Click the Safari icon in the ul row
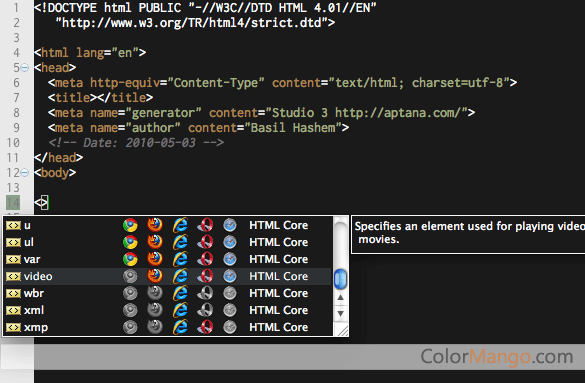The width and height of the screenshot is (585, 383). (x=230, y=242)
